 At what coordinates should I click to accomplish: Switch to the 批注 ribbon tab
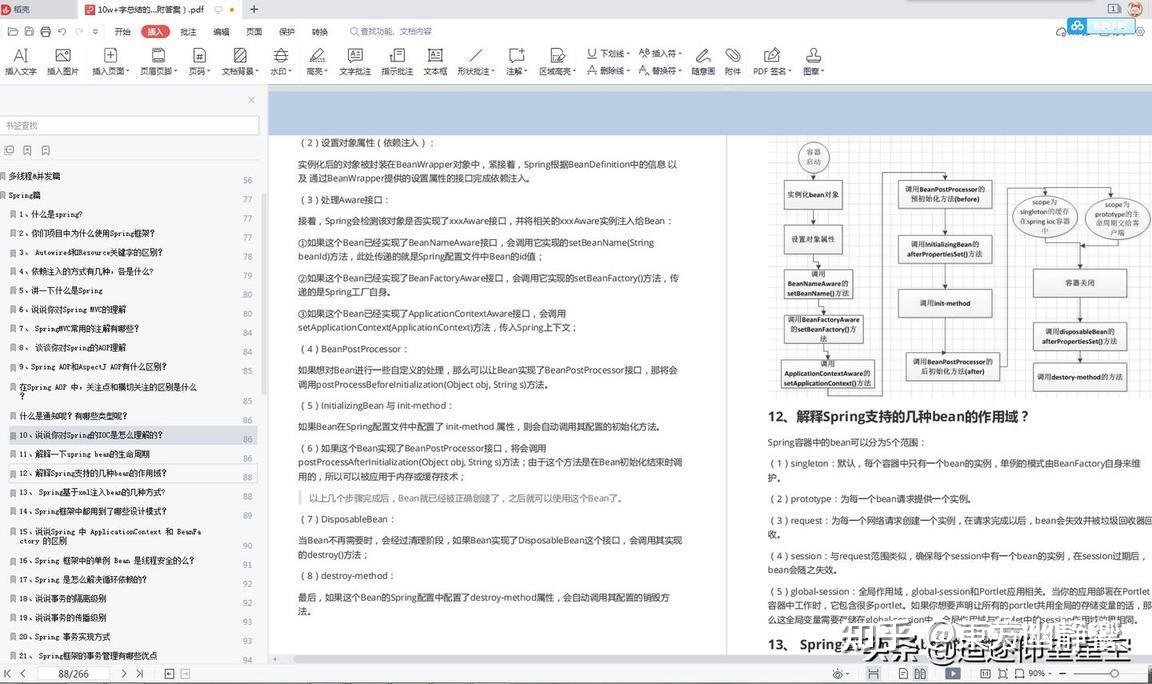click(x=190, y=31)
